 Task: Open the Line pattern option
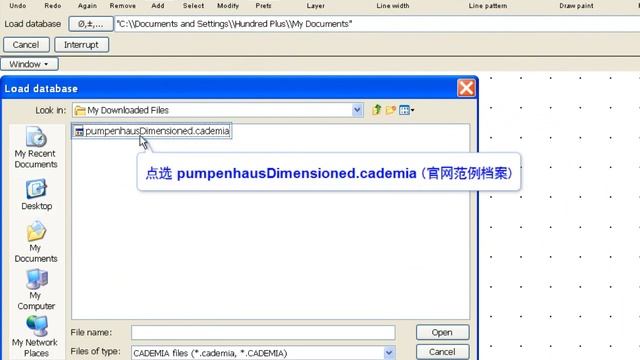pyautogui.click(x=488, y=6)
